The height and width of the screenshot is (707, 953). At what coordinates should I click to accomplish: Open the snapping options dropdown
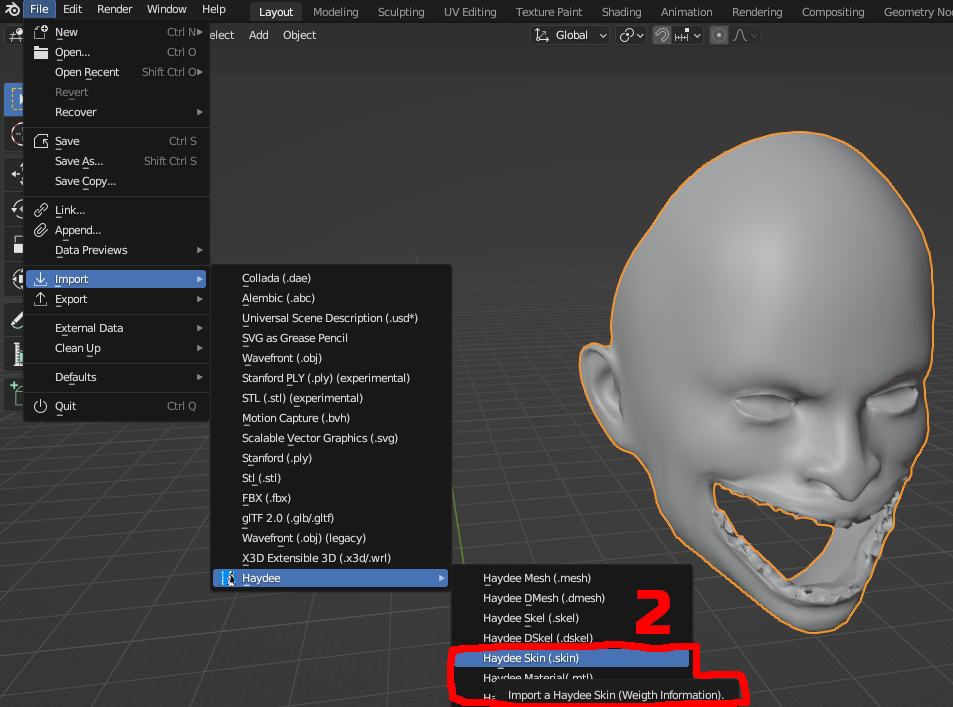(x=687, y=35)
